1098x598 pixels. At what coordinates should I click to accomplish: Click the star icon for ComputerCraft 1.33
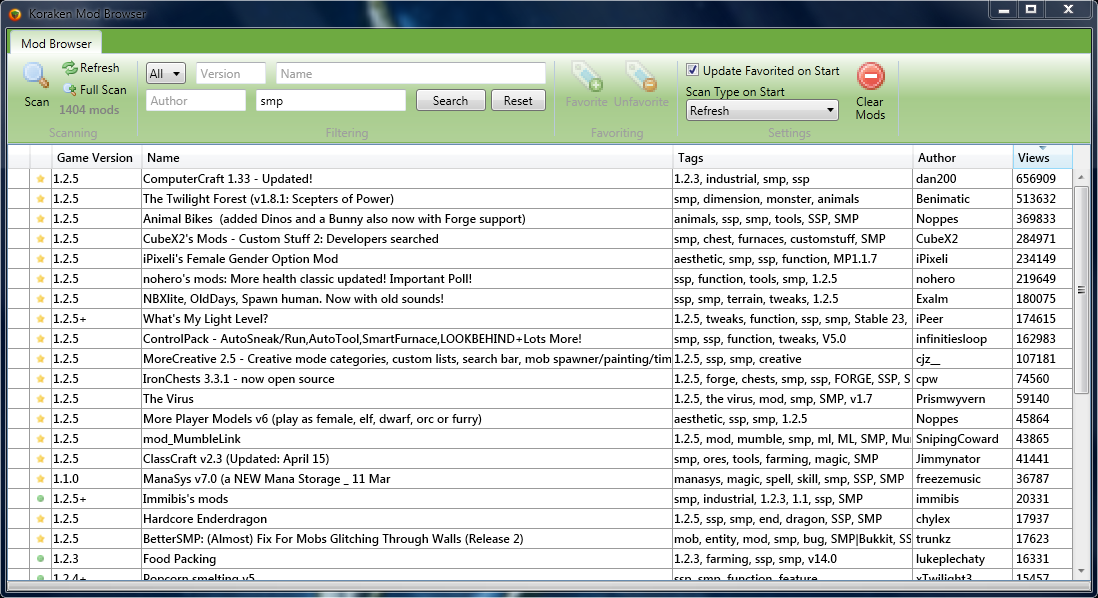tap(41, 179)
